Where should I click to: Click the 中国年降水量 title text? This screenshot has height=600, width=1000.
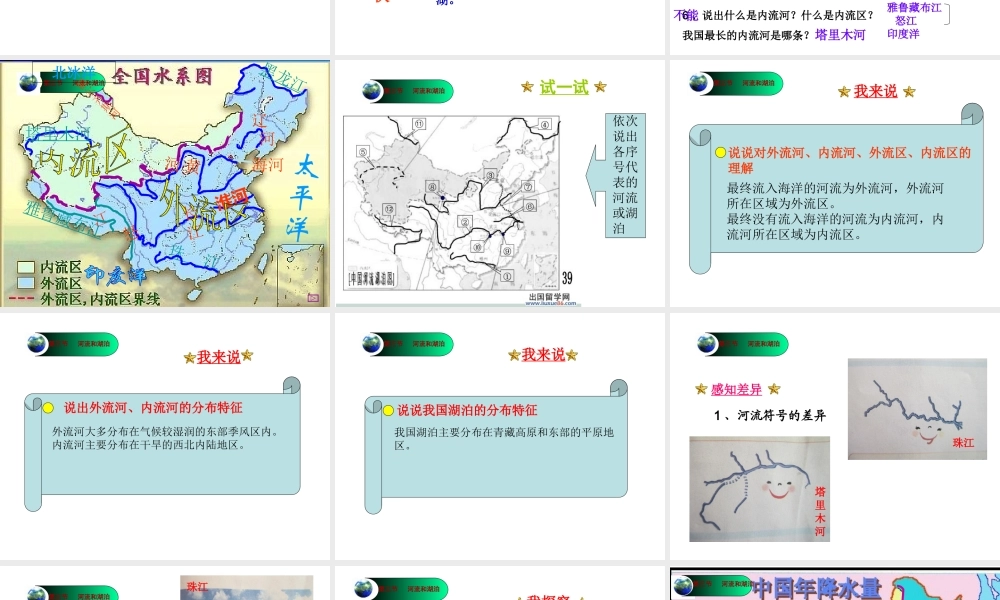[817, 589]
